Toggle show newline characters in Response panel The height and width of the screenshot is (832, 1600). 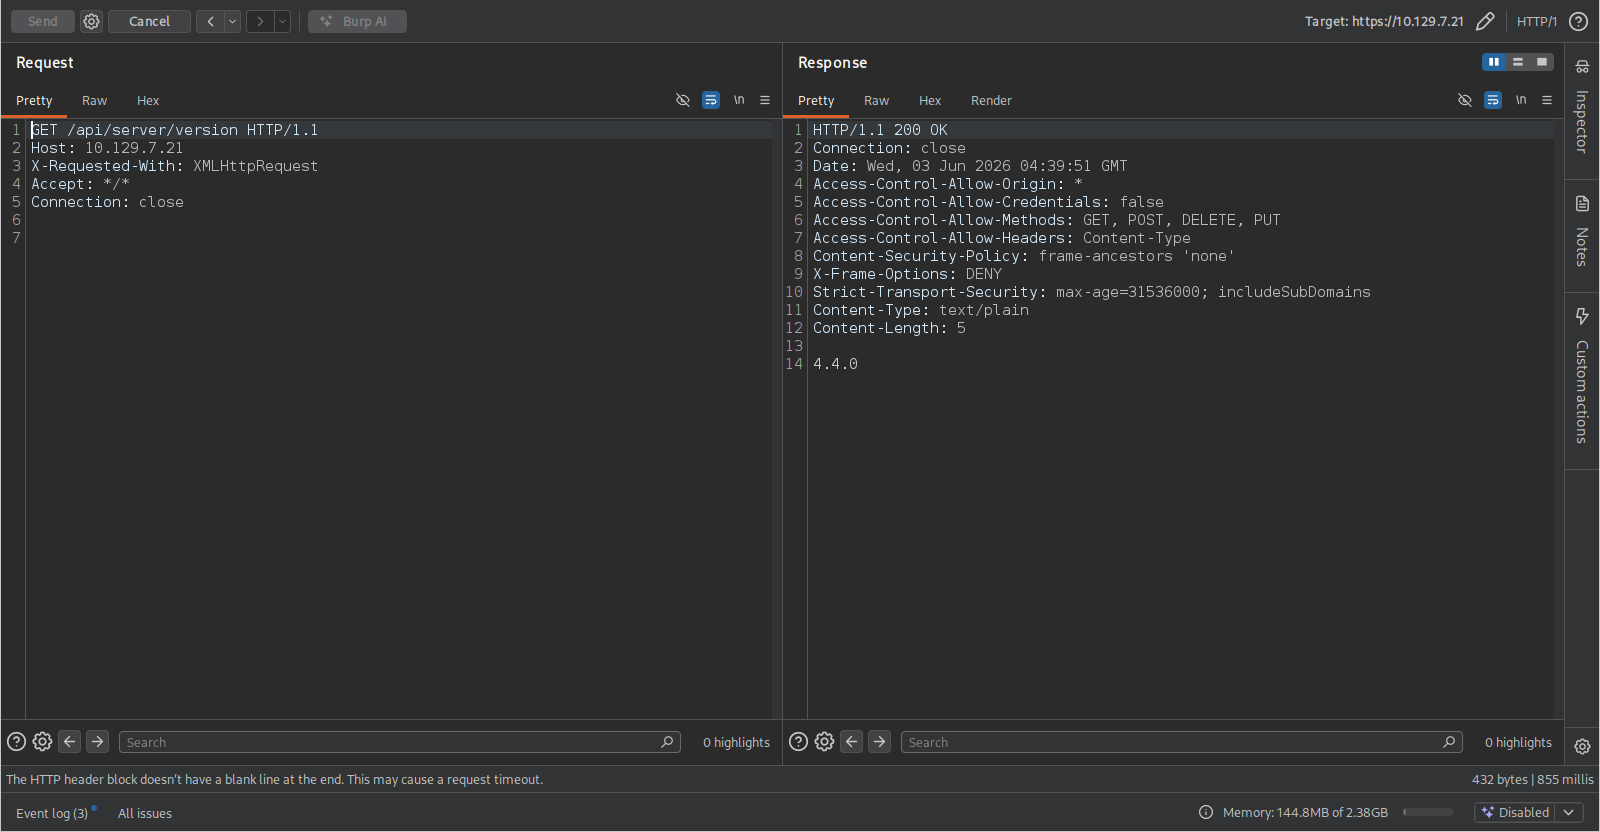point(1521,100)
